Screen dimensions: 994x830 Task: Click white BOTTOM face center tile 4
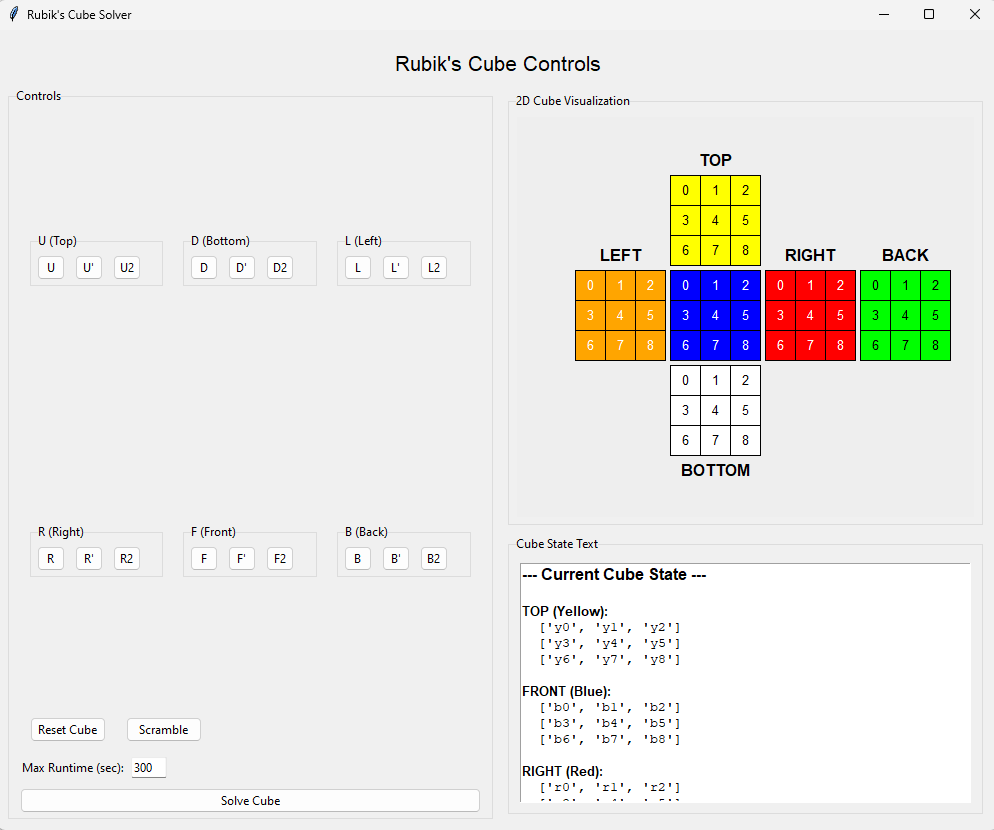715,410
